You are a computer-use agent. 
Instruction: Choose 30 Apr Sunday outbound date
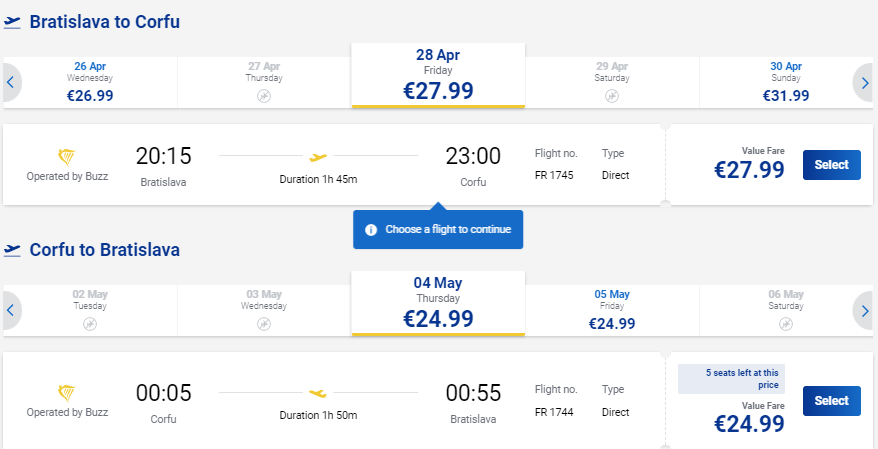[786, 82]
